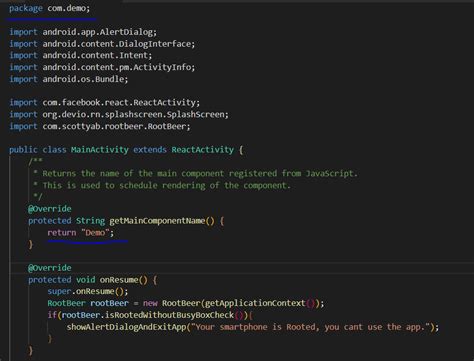Click the isRootedWithoutBusyBoxCheck condition line

point(150,315)
